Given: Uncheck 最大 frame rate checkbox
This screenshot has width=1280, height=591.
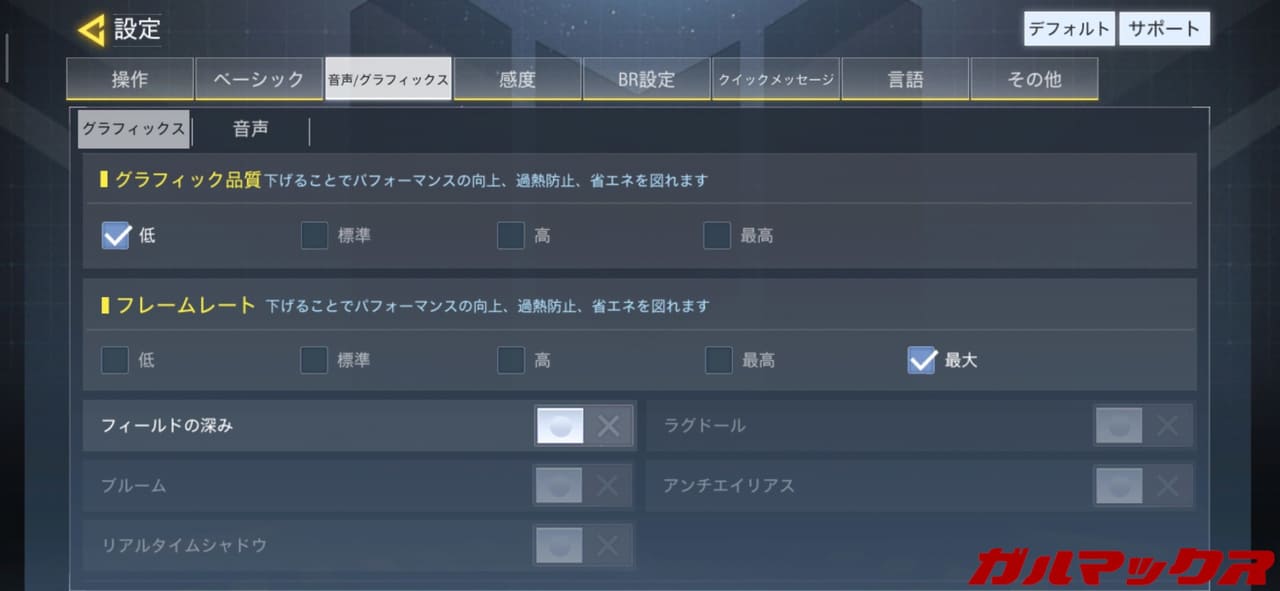Looking at the screenshot, I should tap(921, 360).
